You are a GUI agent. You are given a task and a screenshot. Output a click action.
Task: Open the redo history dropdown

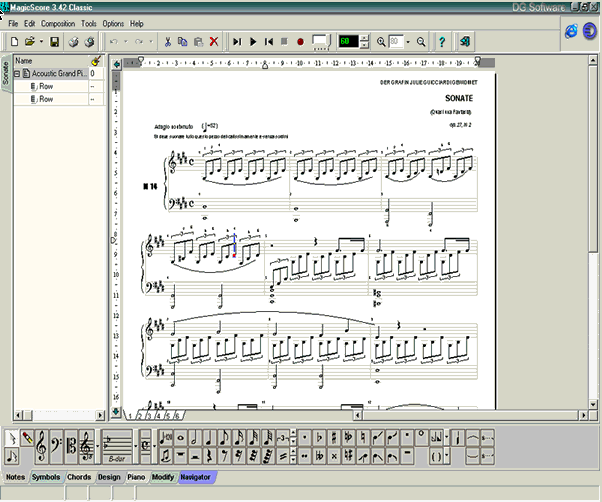pyautogui.click(x=151, y=41)
